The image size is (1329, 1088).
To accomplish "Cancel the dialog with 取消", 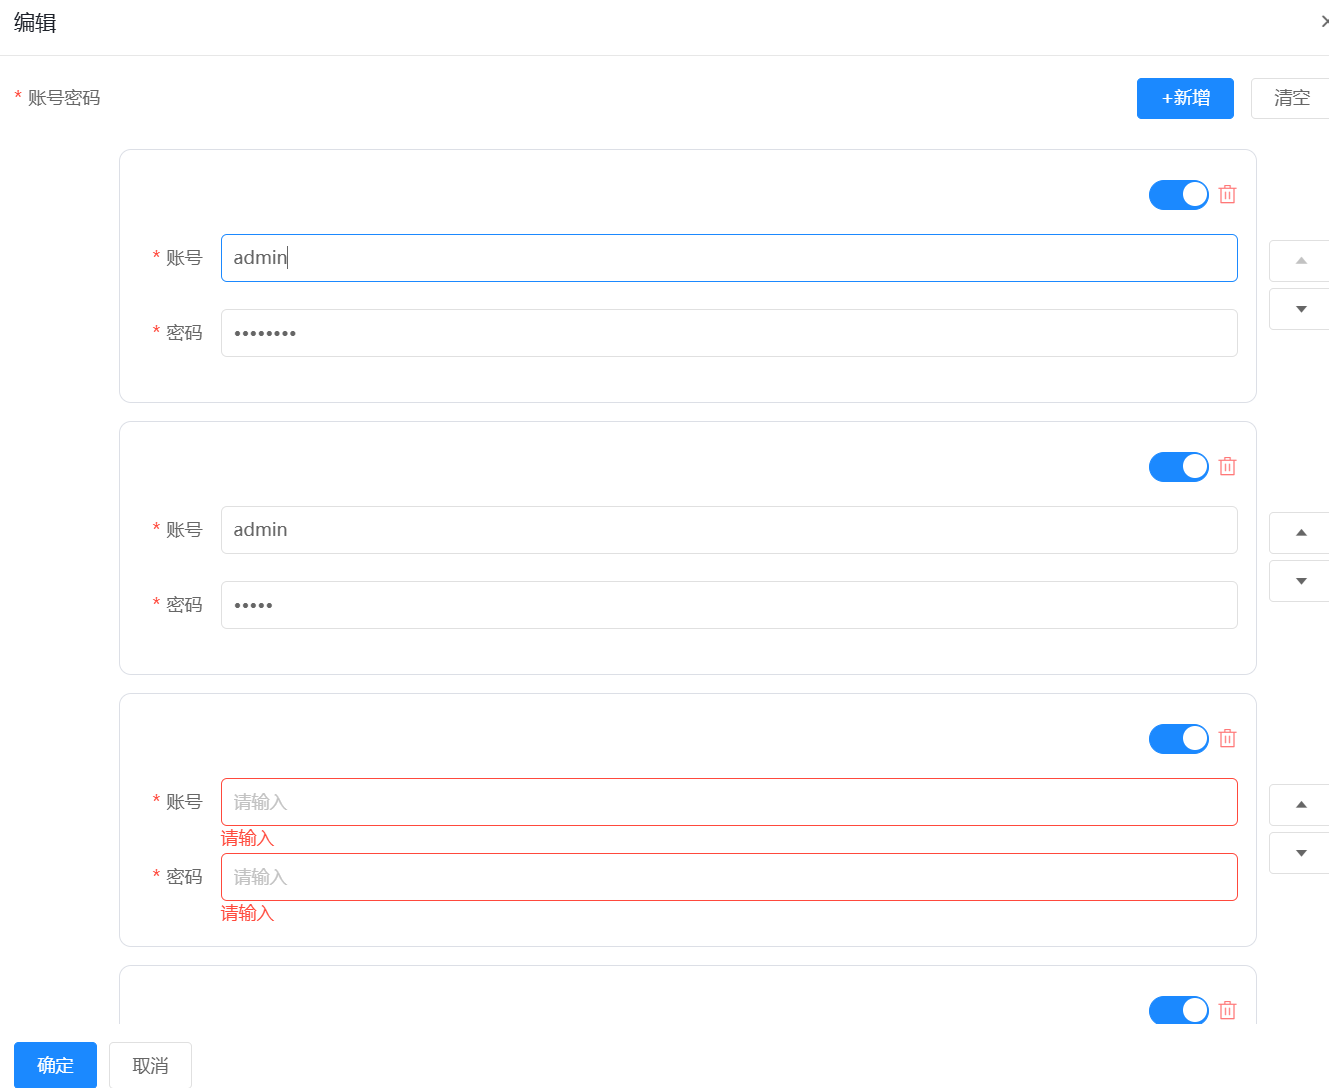I will click(150, 1065).
